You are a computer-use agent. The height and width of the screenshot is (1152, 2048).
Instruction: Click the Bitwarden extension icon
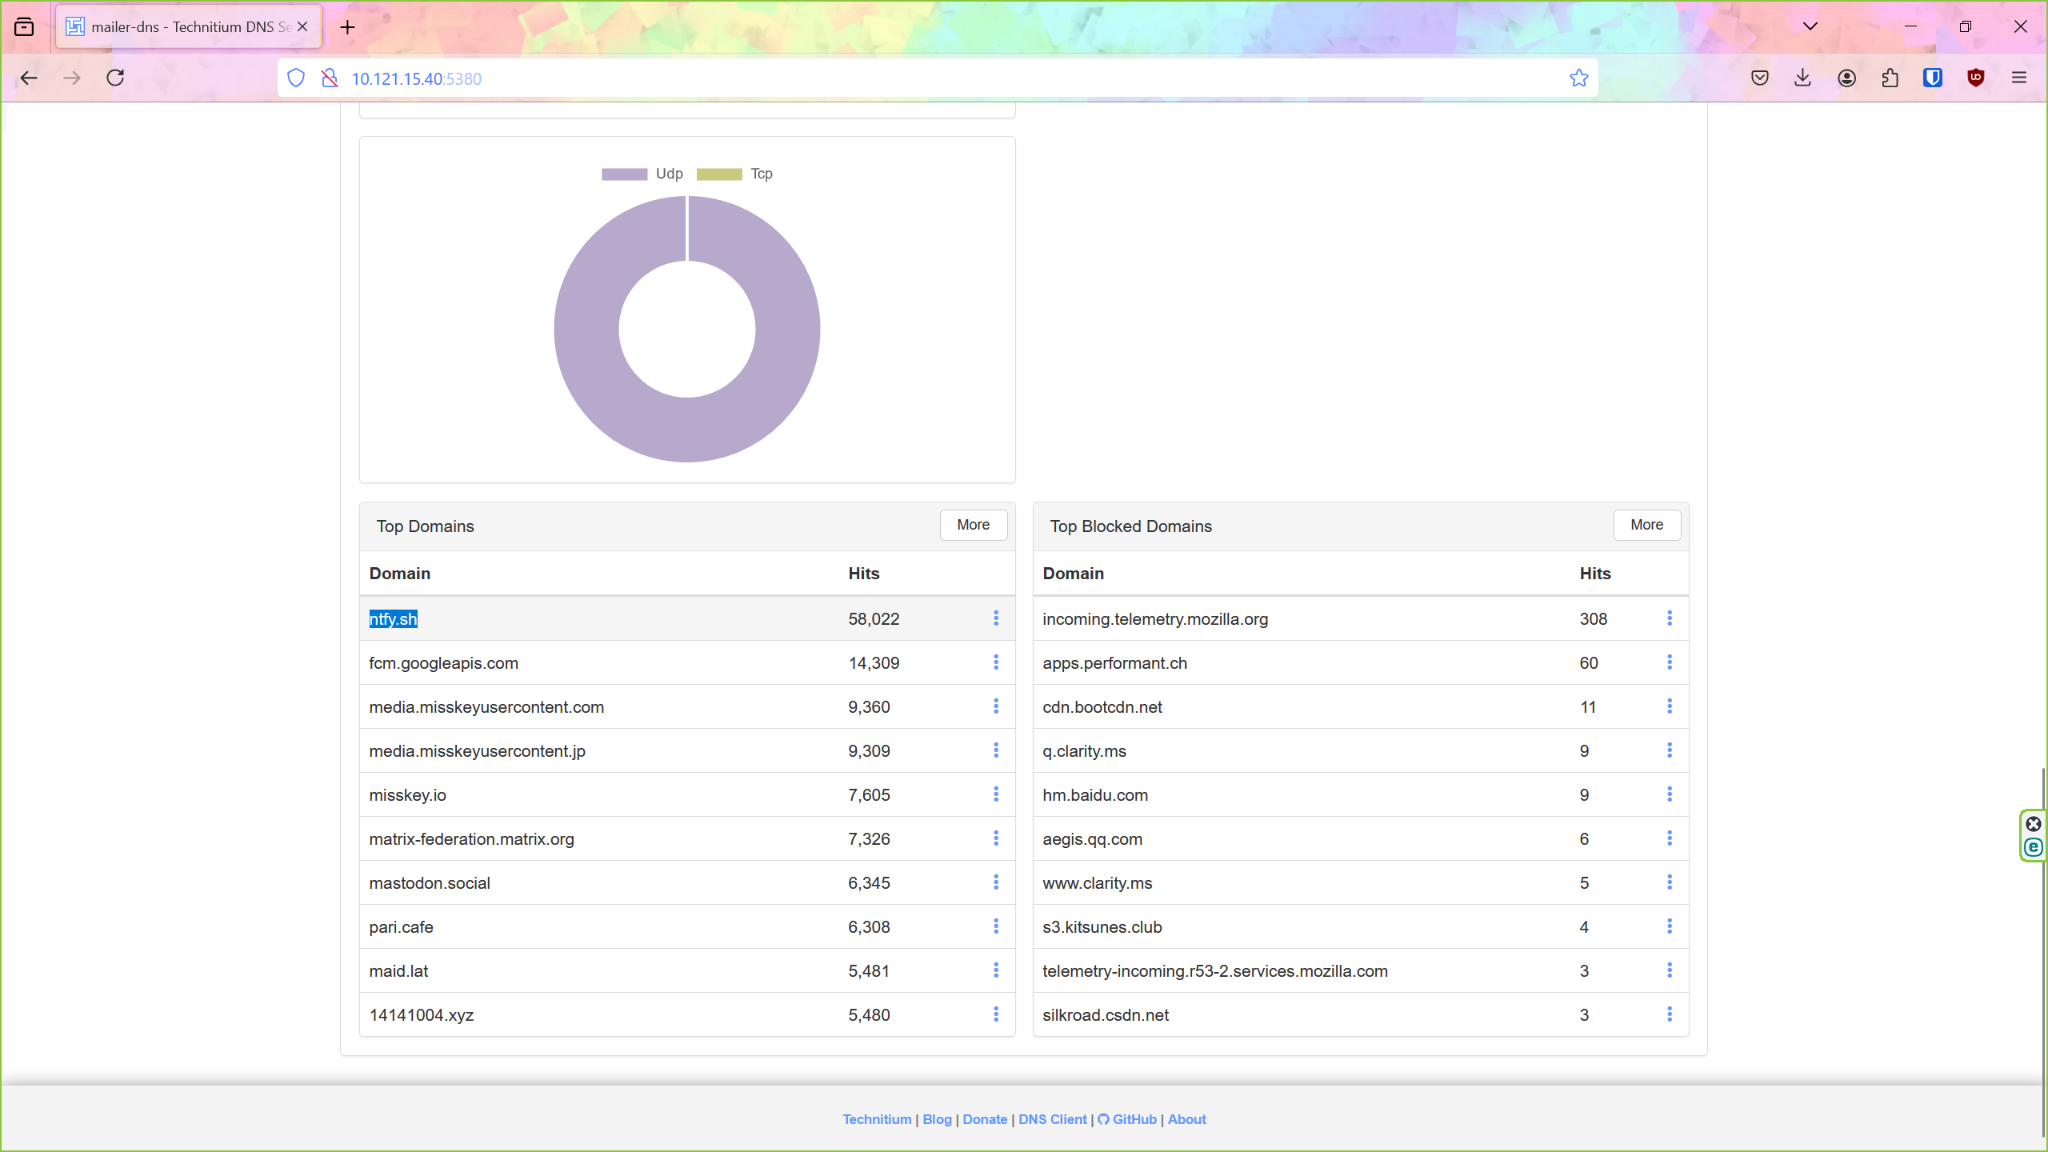pyautogui.click(x=1932, y=78)
